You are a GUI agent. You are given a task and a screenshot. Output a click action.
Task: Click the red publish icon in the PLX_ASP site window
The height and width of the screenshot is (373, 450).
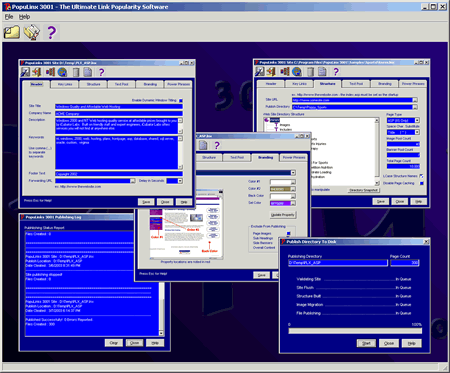point(50,72)
